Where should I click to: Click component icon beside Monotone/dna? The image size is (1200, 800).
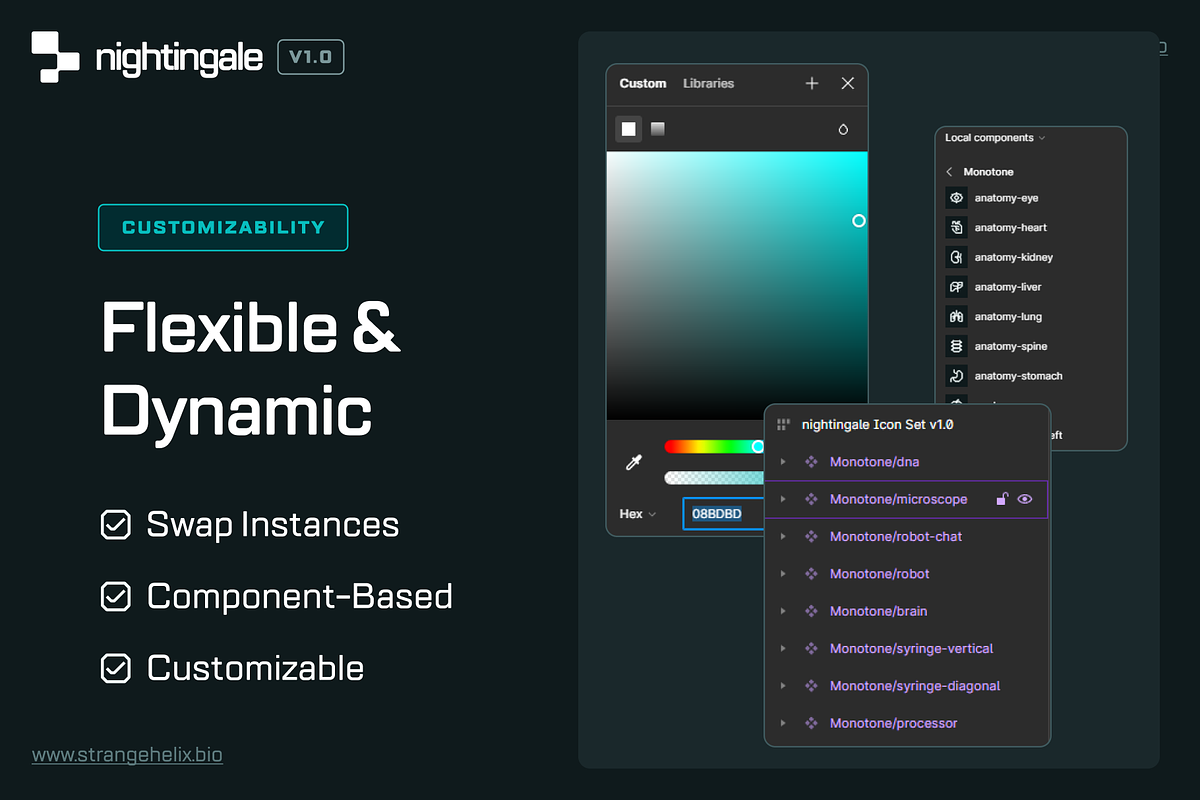tap(811, 462)
